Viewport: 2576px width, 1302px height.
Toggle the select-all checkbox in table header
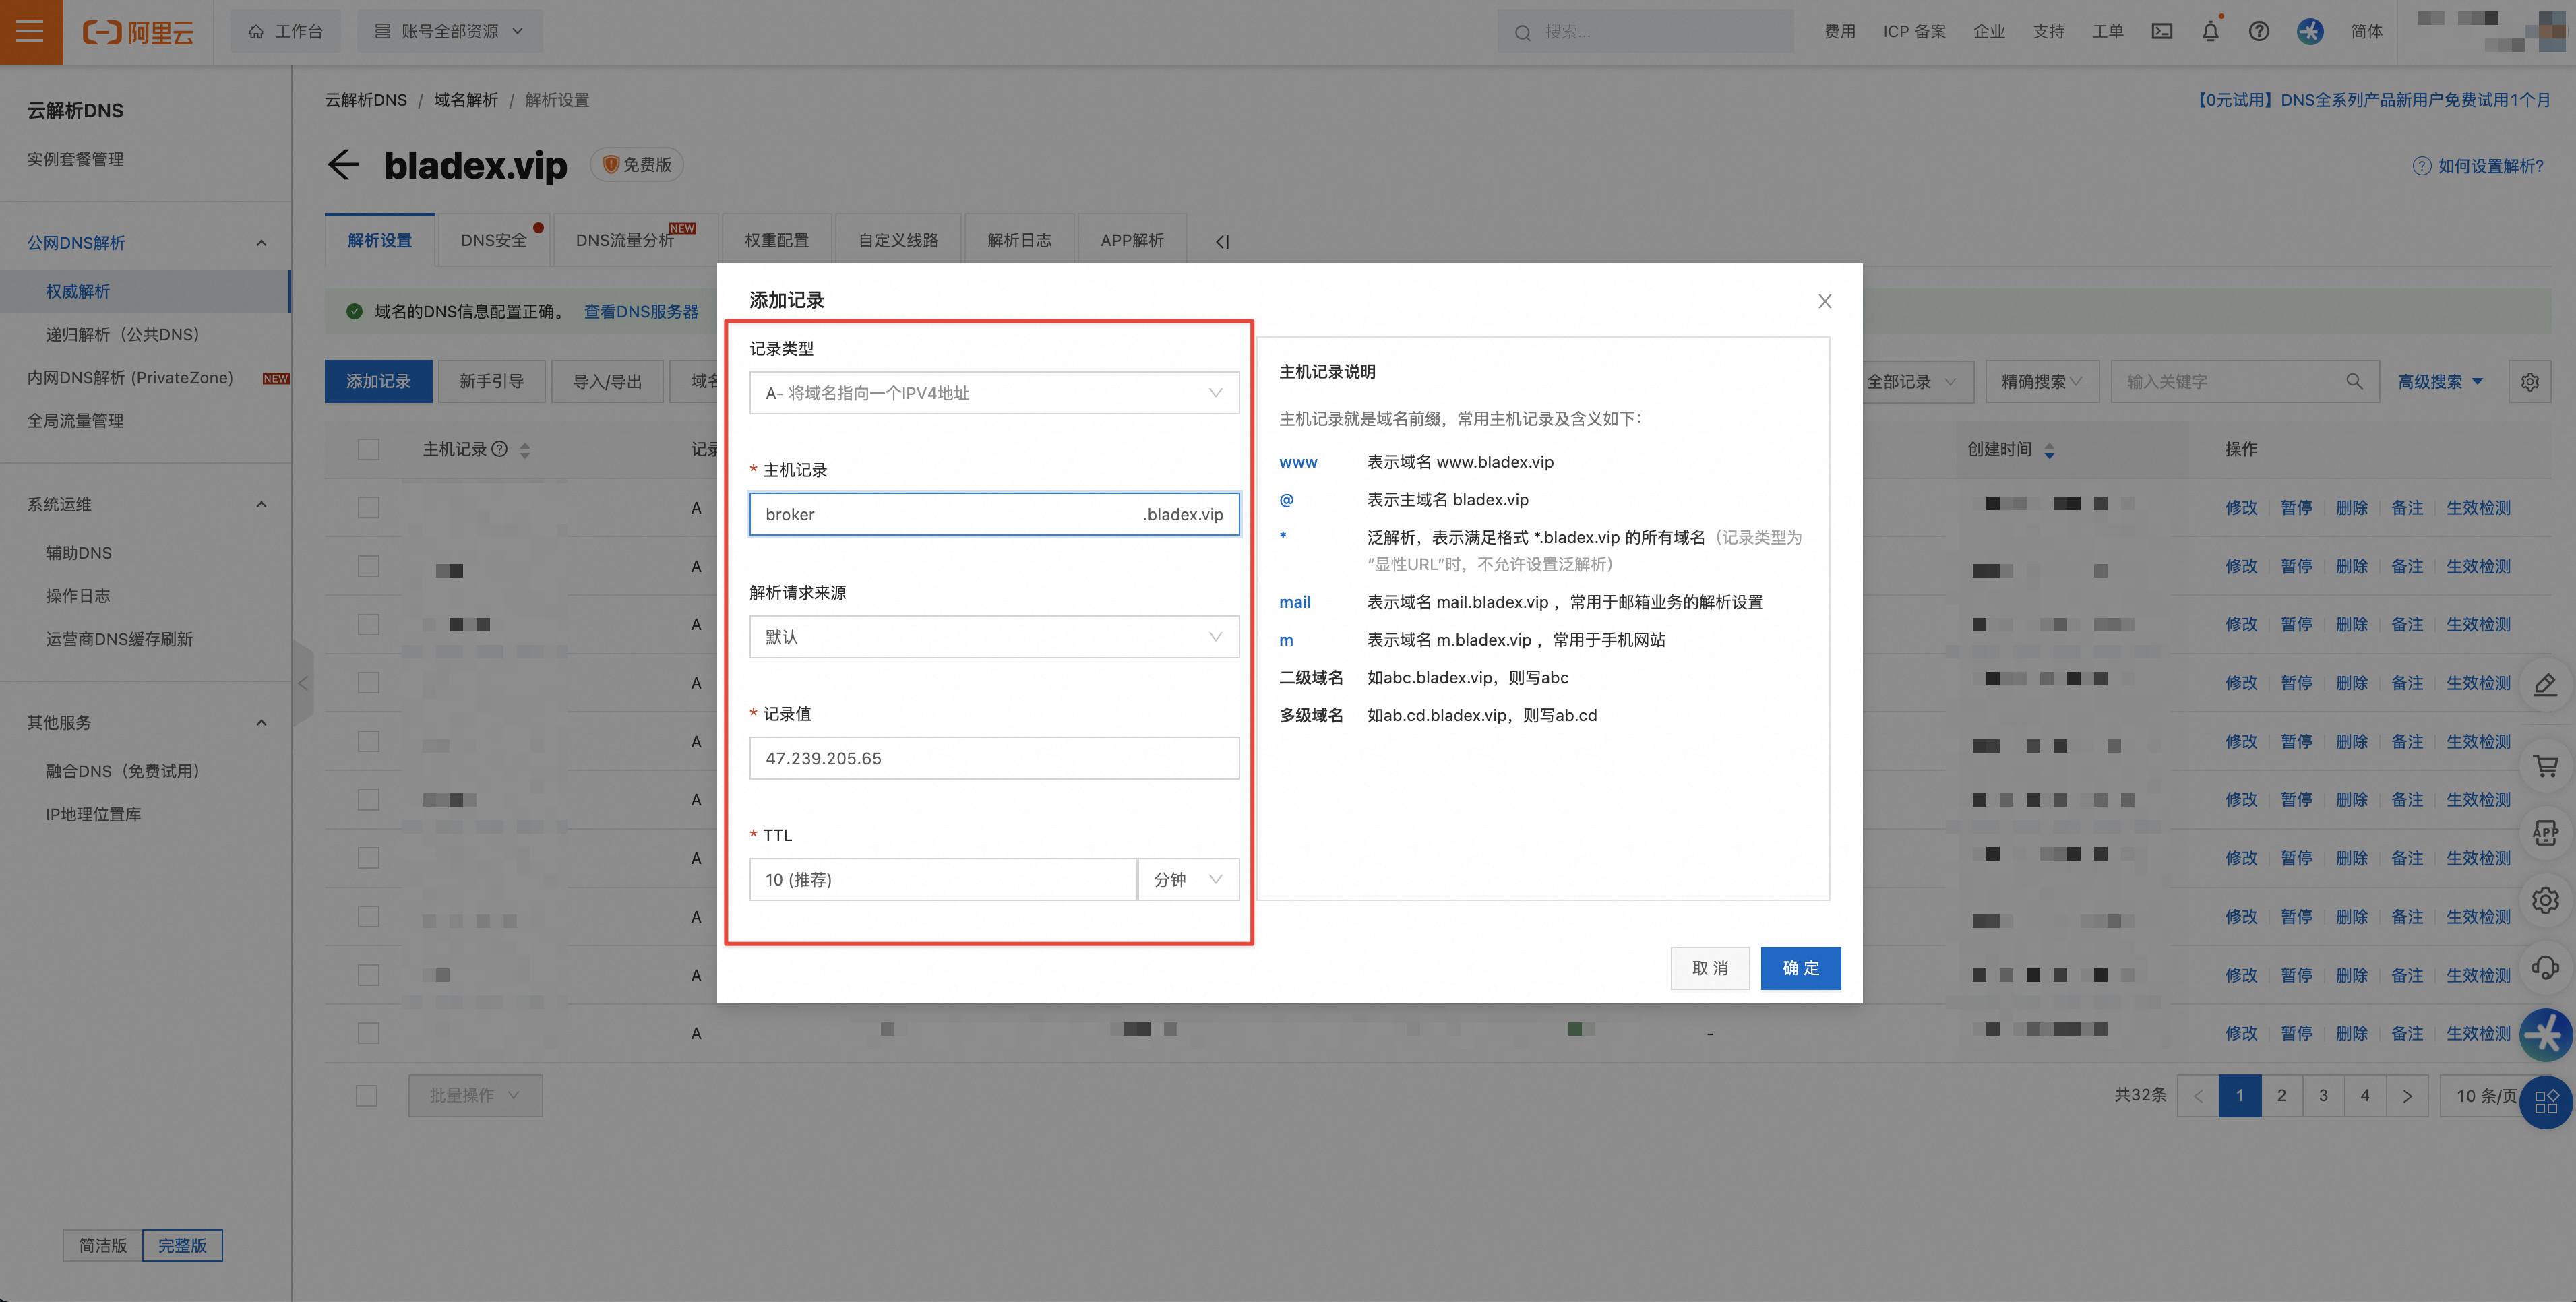tap(368, 449)
